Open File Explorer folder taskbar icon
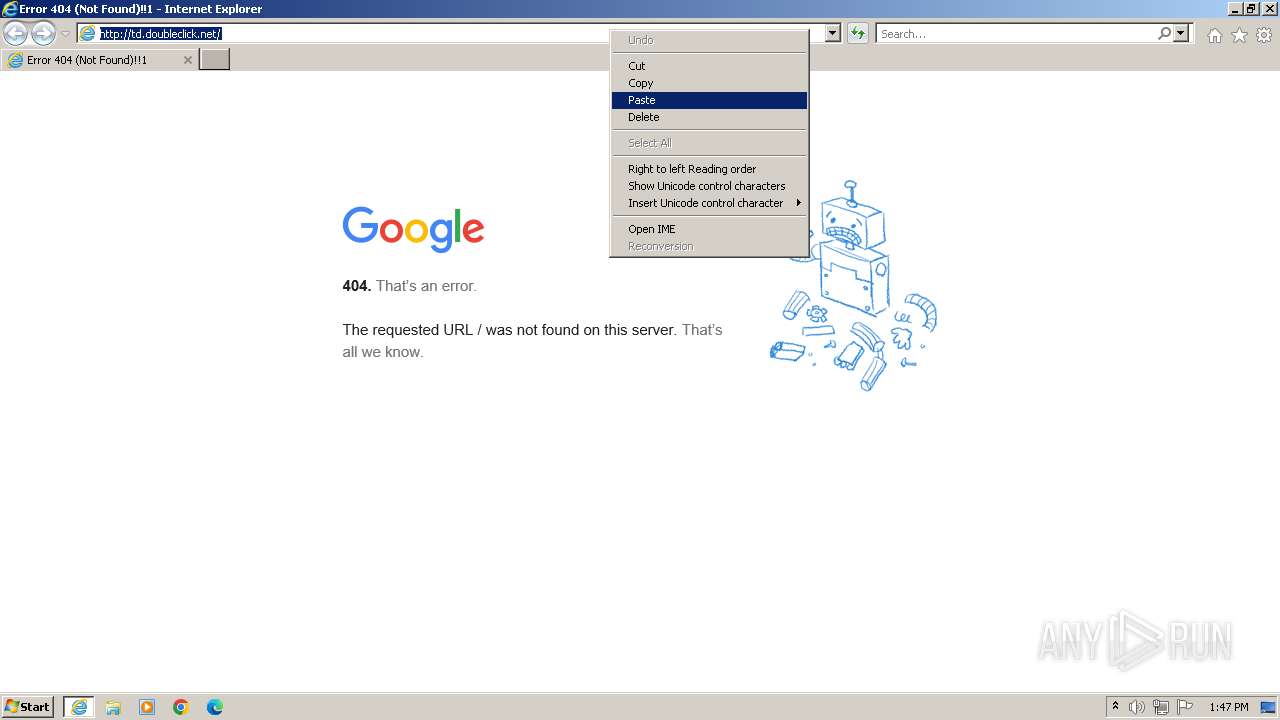 (113, 707)
